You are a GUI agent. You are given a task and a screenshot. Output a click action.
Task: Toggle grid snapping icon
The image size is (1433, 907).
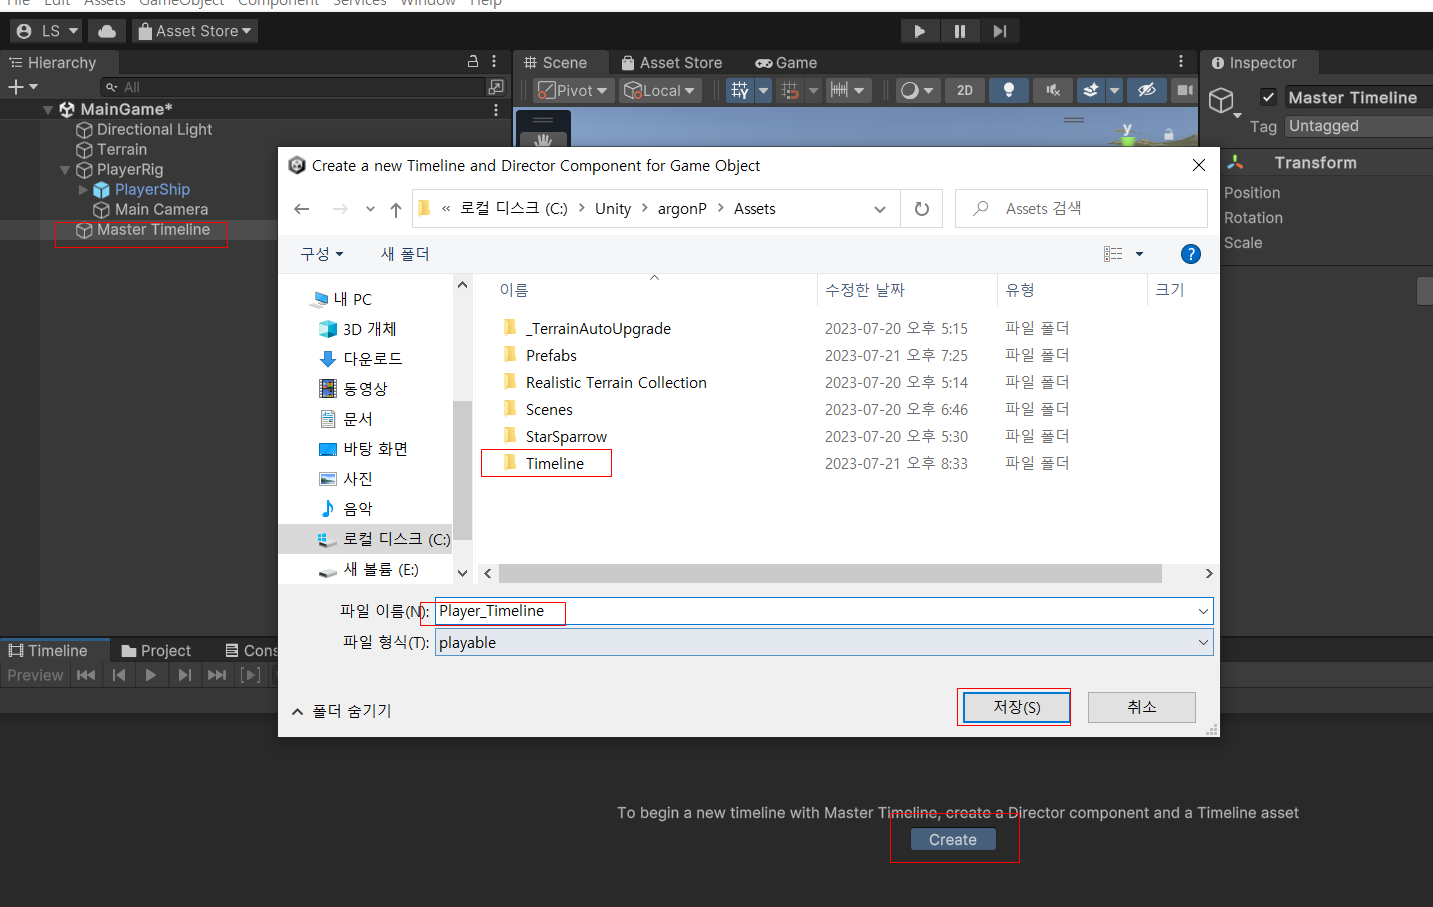tap(790, 90)
